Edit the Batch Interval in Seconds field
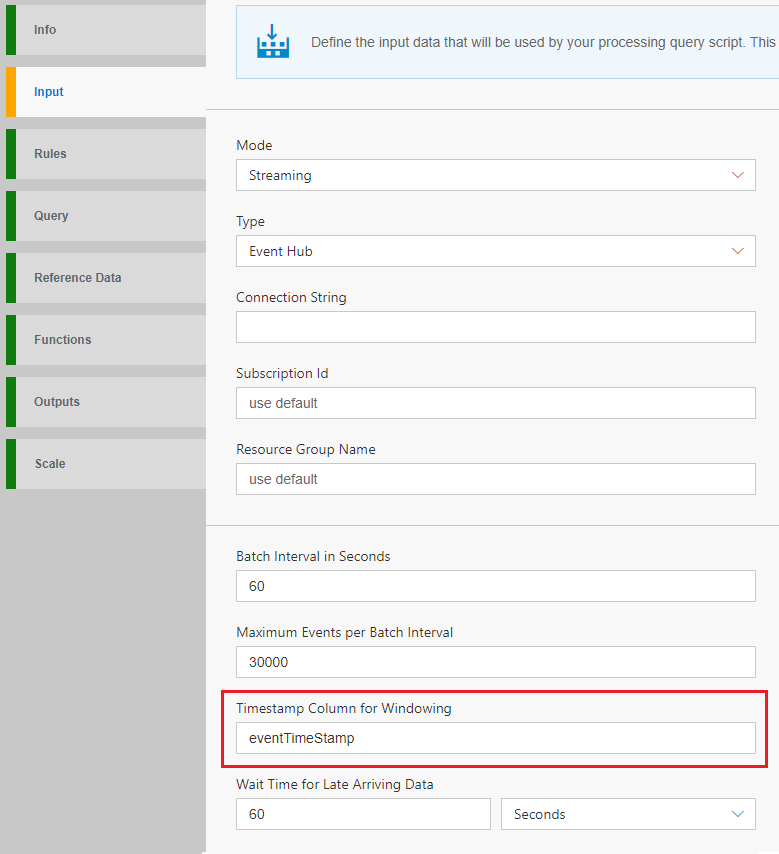 coord(495,586)
